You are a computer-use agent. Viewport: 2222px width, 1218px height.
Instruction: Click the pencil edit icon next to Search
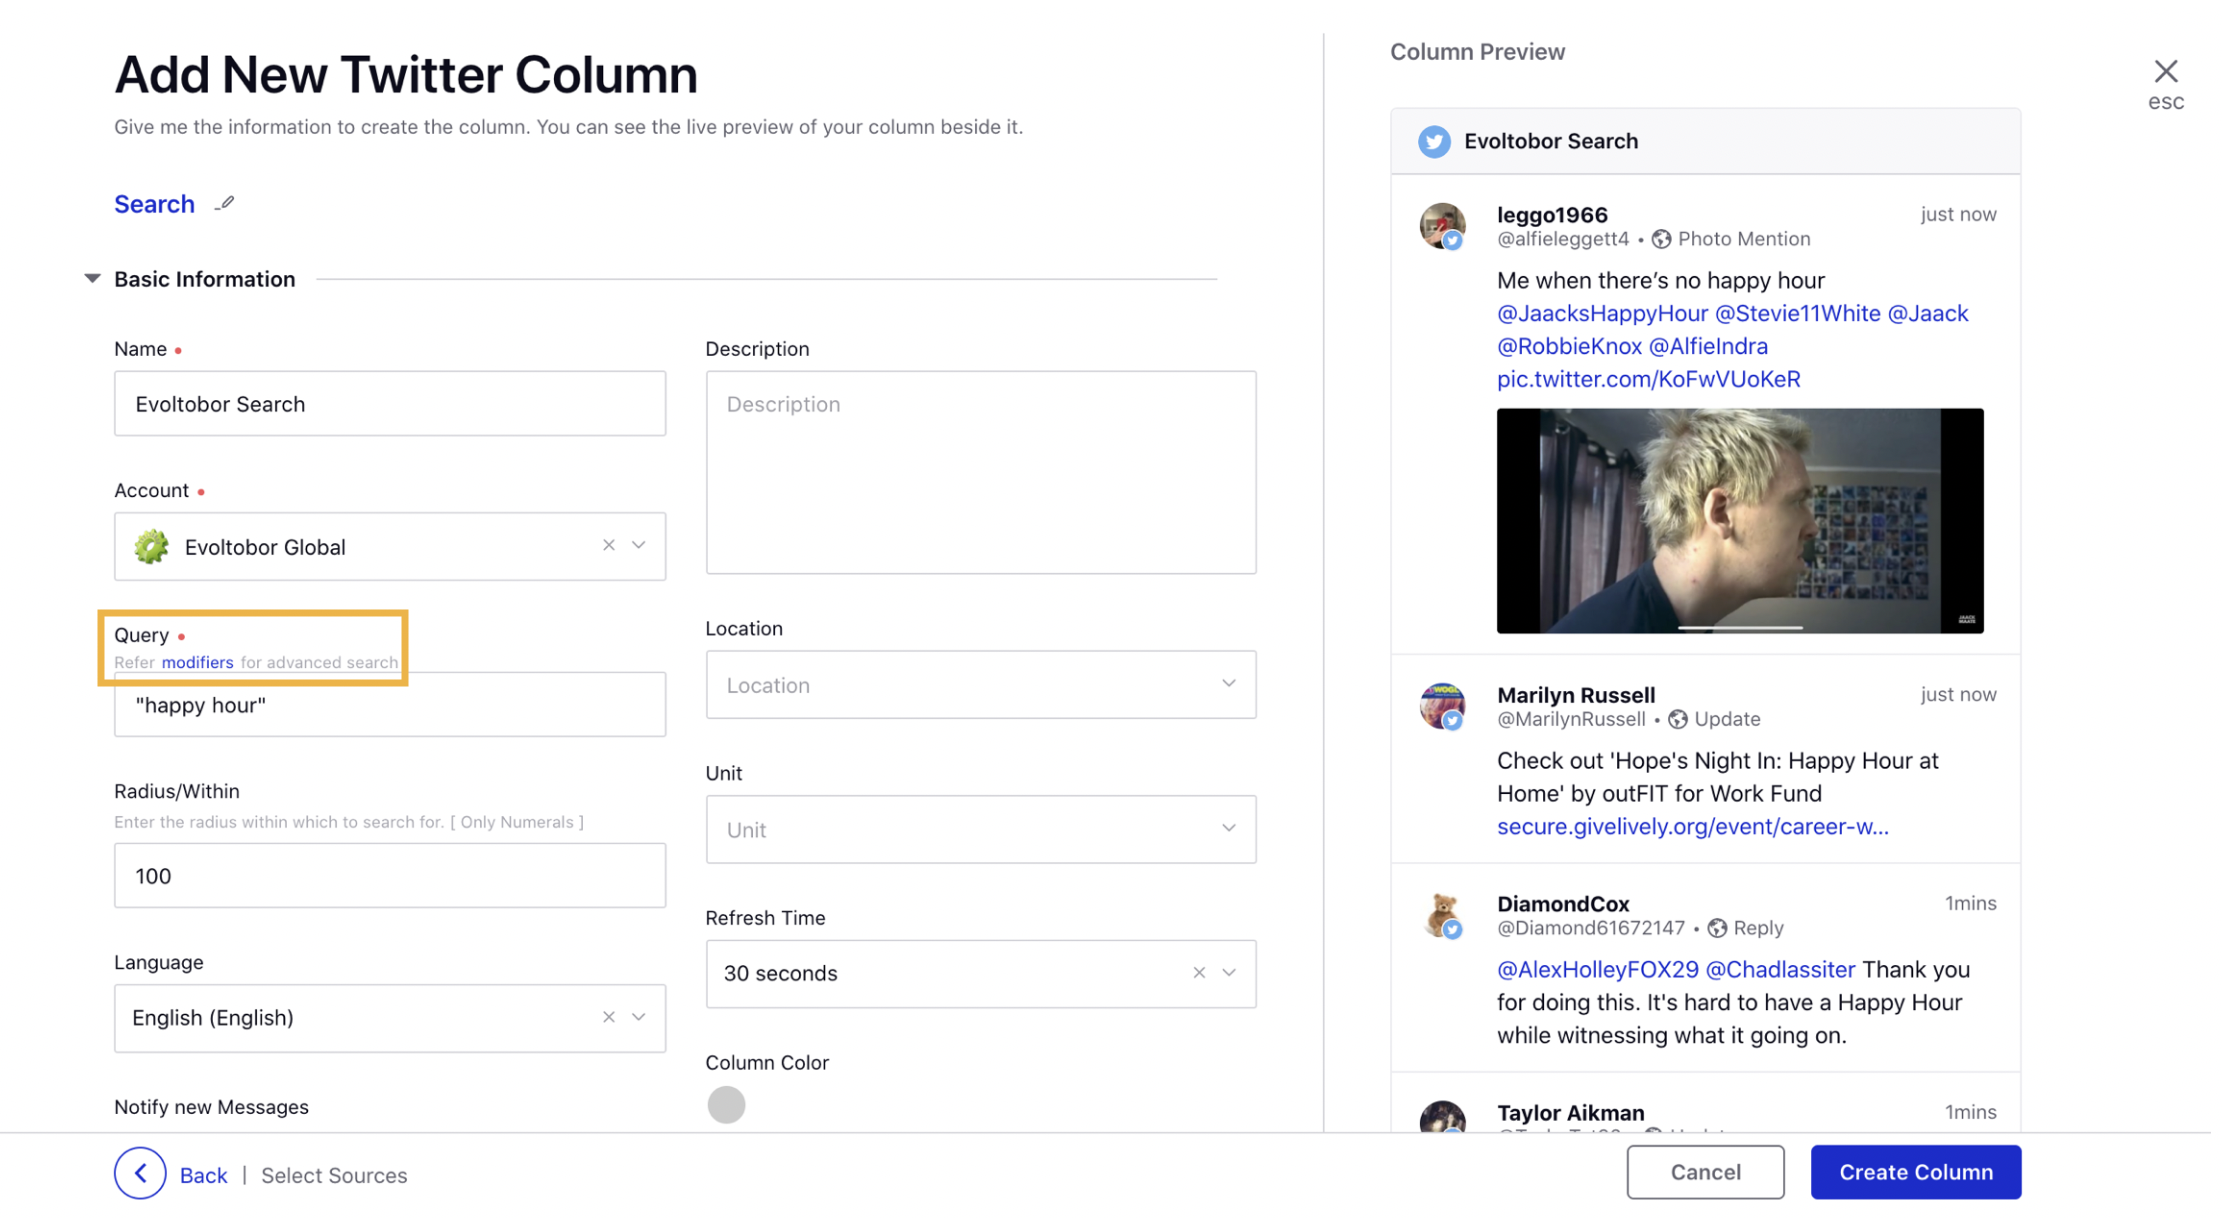224,204
